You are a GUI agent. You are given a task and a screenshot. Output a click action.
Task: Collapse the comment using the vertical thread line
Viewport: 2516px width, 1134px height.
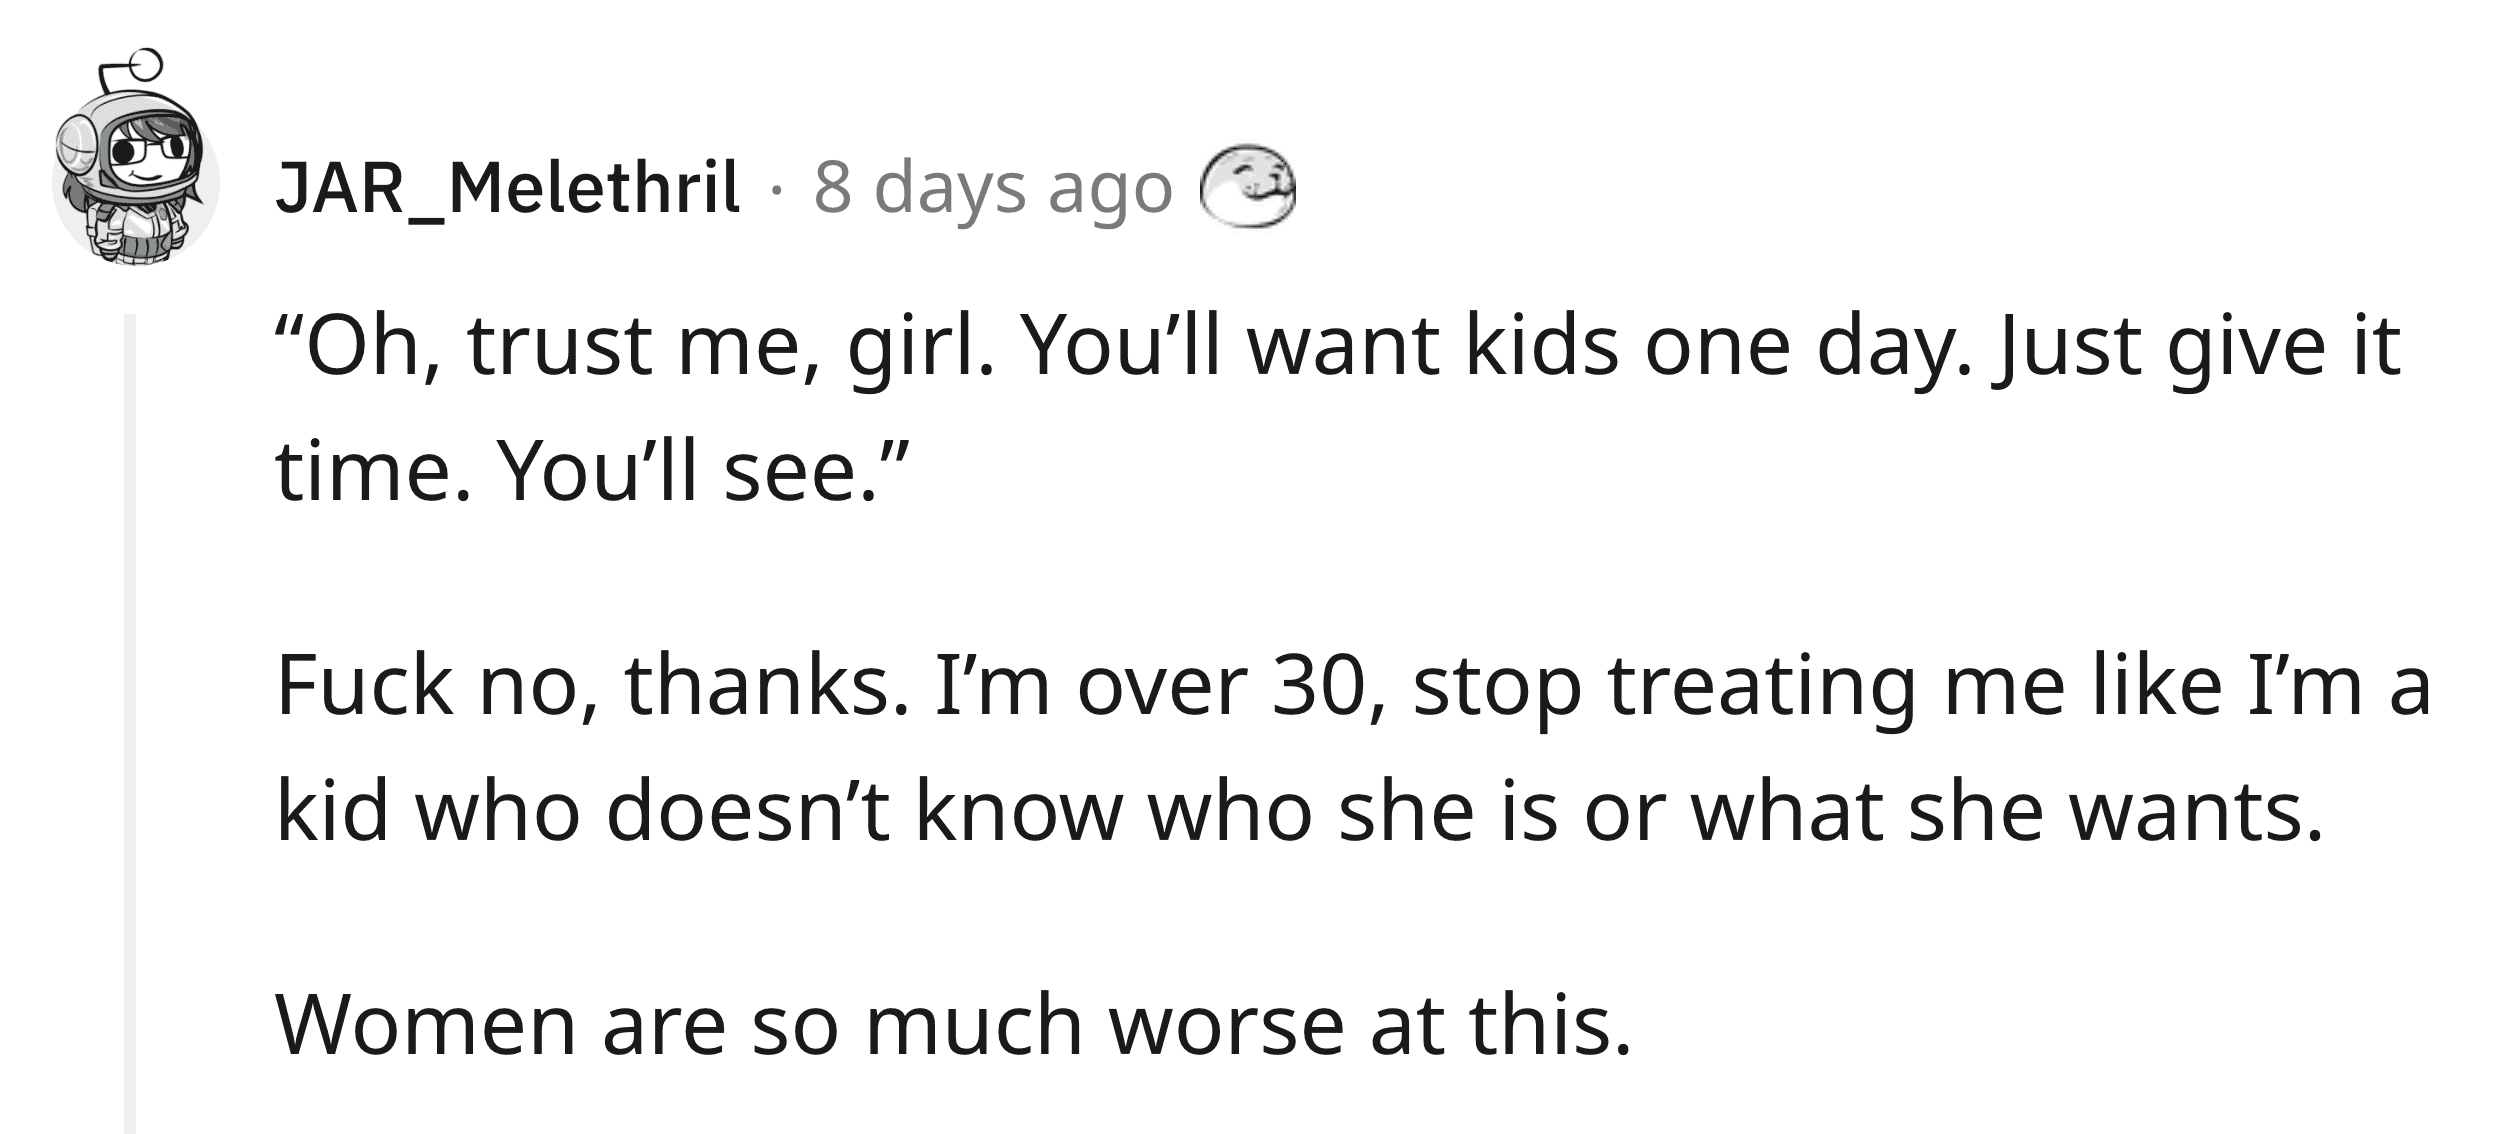click(130, 724)
